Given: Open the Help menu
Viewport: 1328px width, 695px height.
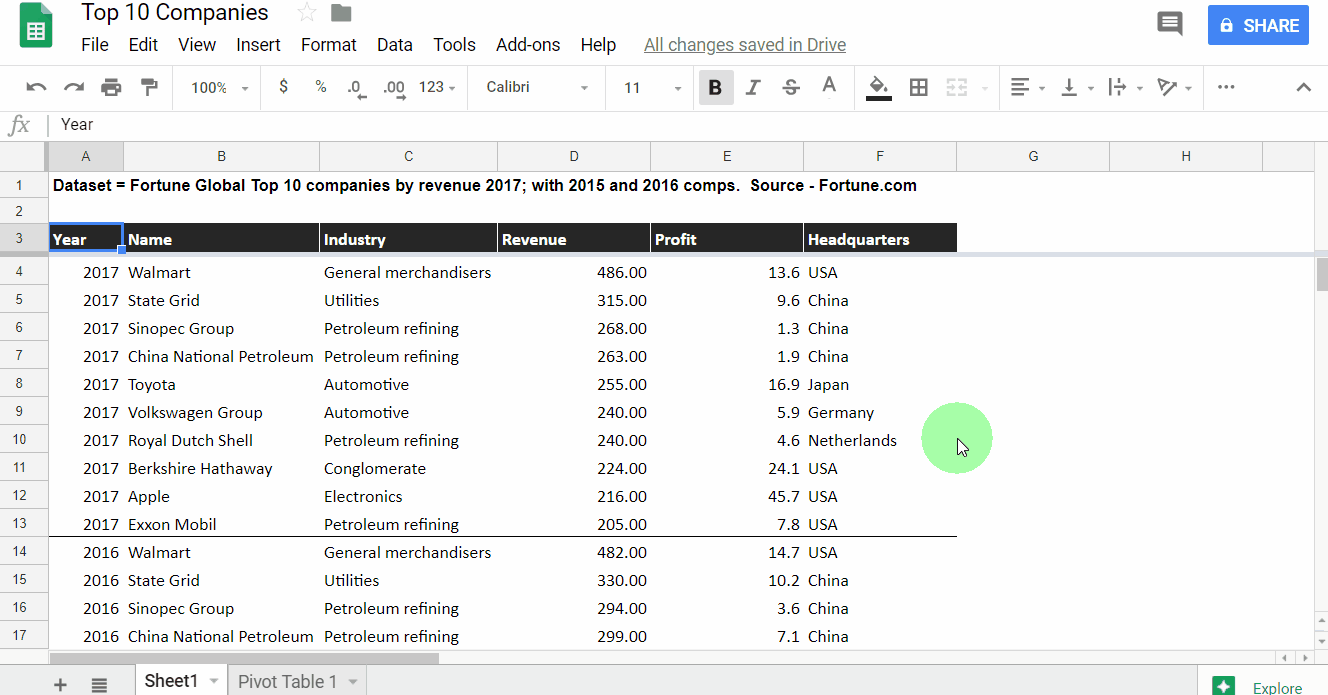Looking at the screenshot, I should 598,45.
